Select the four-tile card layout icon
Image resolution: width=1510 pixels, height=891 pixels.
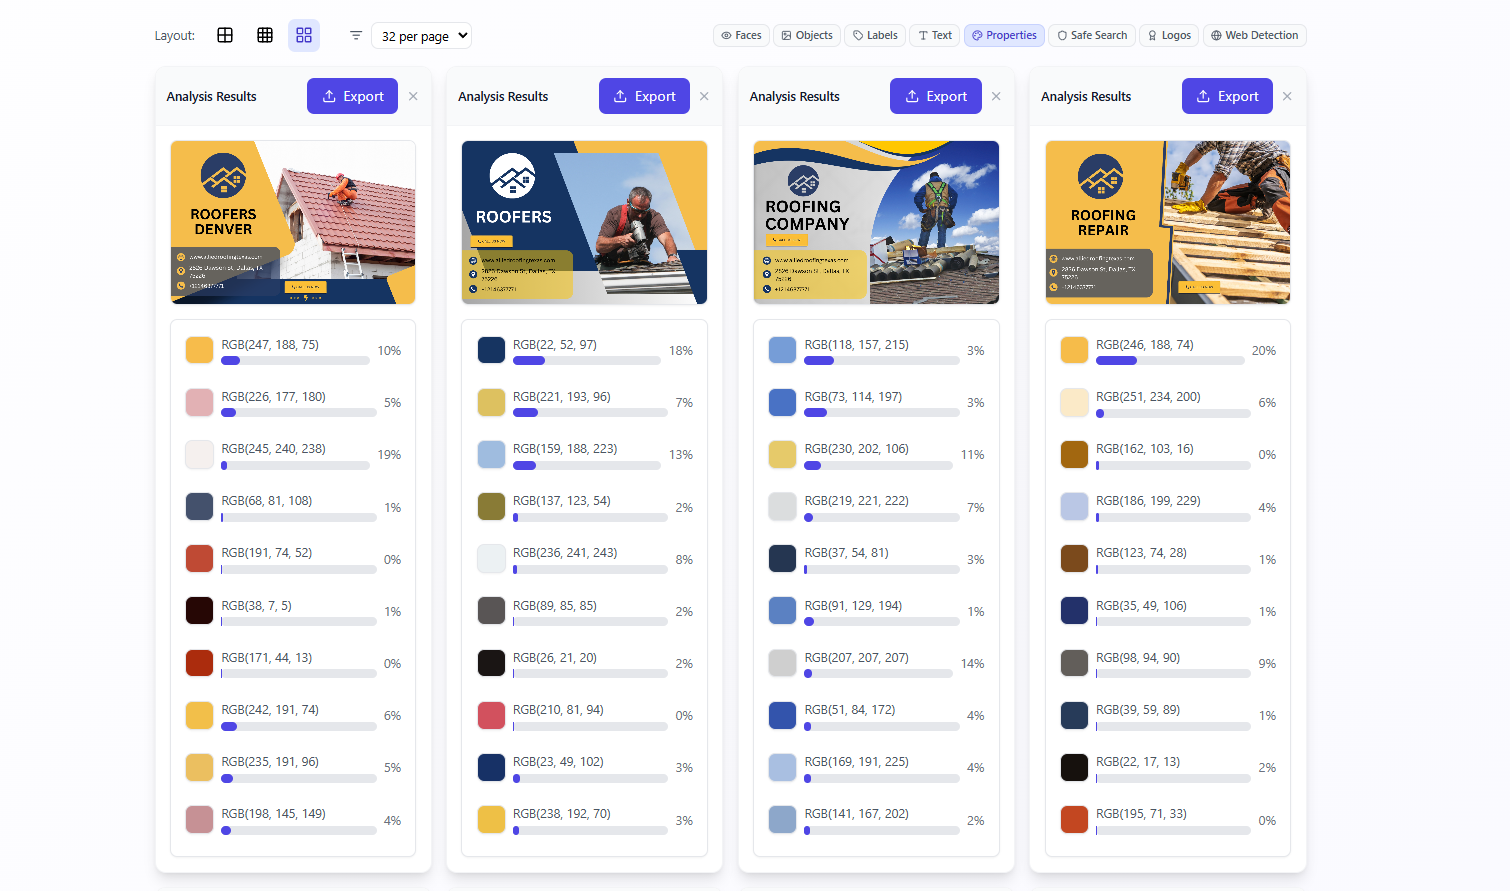click(x=304, y=35)
